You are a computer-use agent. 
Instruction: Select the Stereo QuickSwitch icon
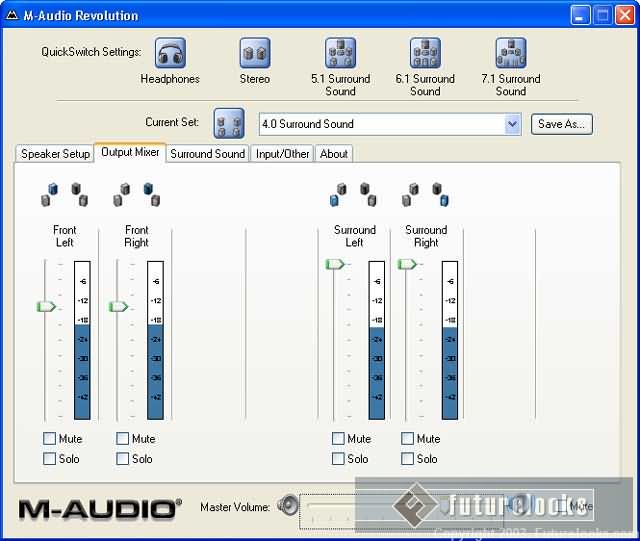254,53
